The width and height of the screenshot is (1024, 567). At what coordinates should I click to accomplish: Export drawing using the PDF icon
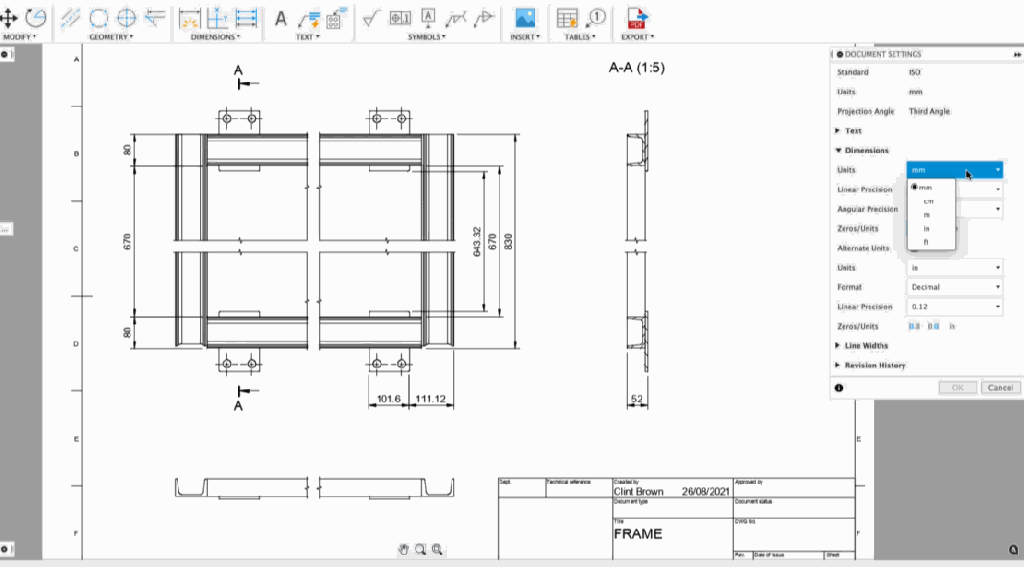pos(635,17)
